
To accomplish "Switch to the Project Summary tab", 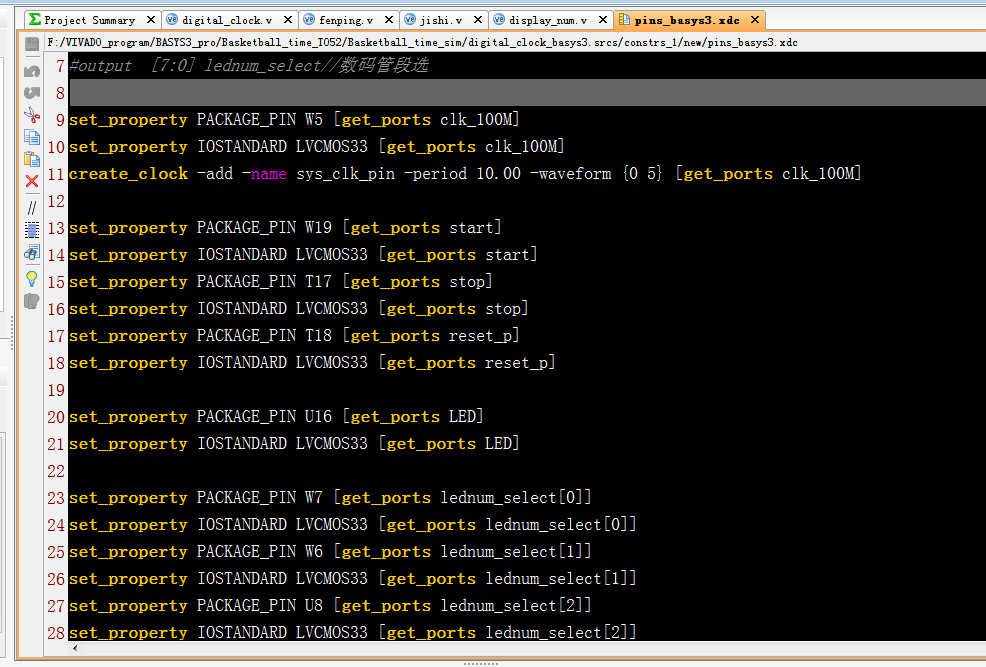I will tap(89, 20).
